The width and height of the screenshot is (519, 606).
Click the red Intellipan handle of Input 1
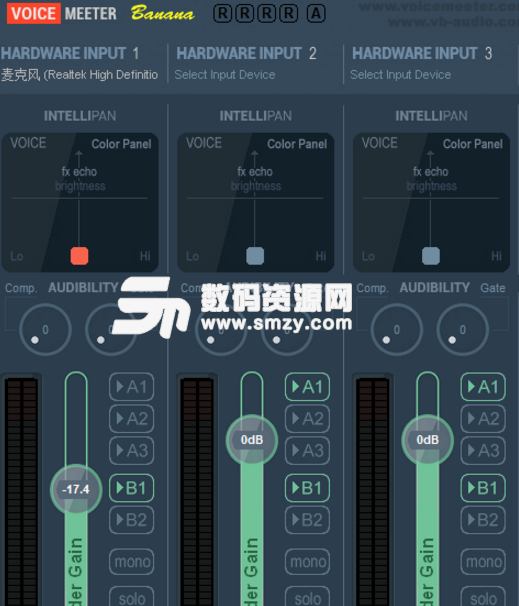pyautogui.click(x=80, y=256)
